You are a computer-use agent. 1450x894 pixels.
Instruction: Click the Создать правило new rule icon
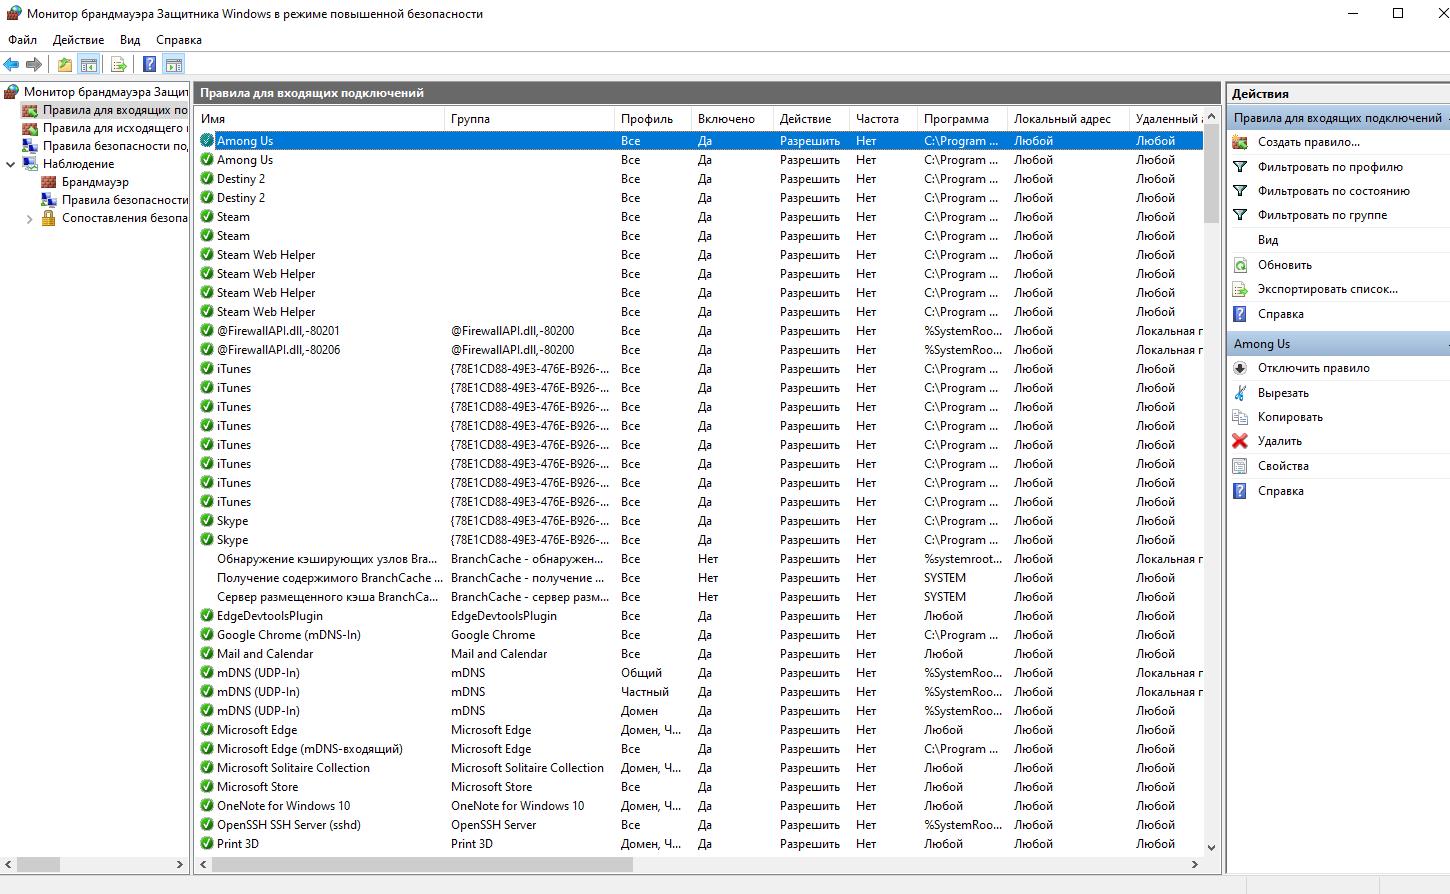[x=1240, y=142]
